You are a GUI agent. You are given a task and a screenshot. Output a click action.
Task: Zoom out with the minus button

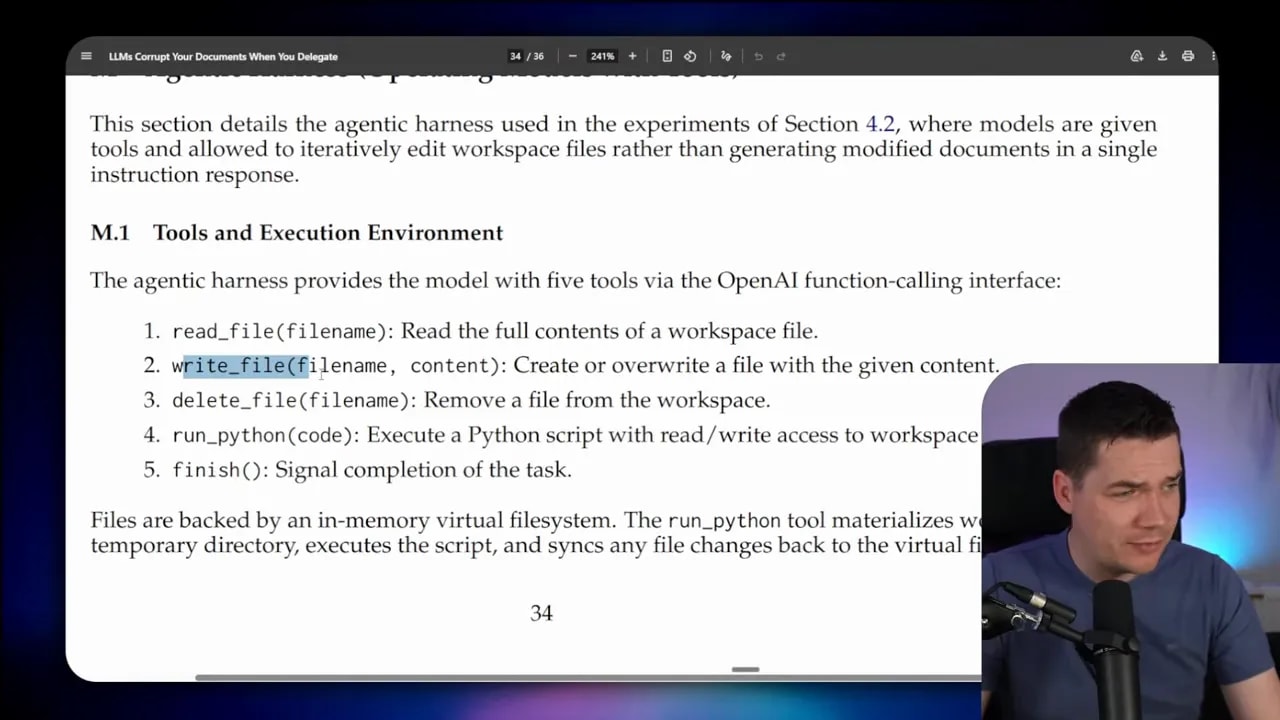click(x=572, y=56)
